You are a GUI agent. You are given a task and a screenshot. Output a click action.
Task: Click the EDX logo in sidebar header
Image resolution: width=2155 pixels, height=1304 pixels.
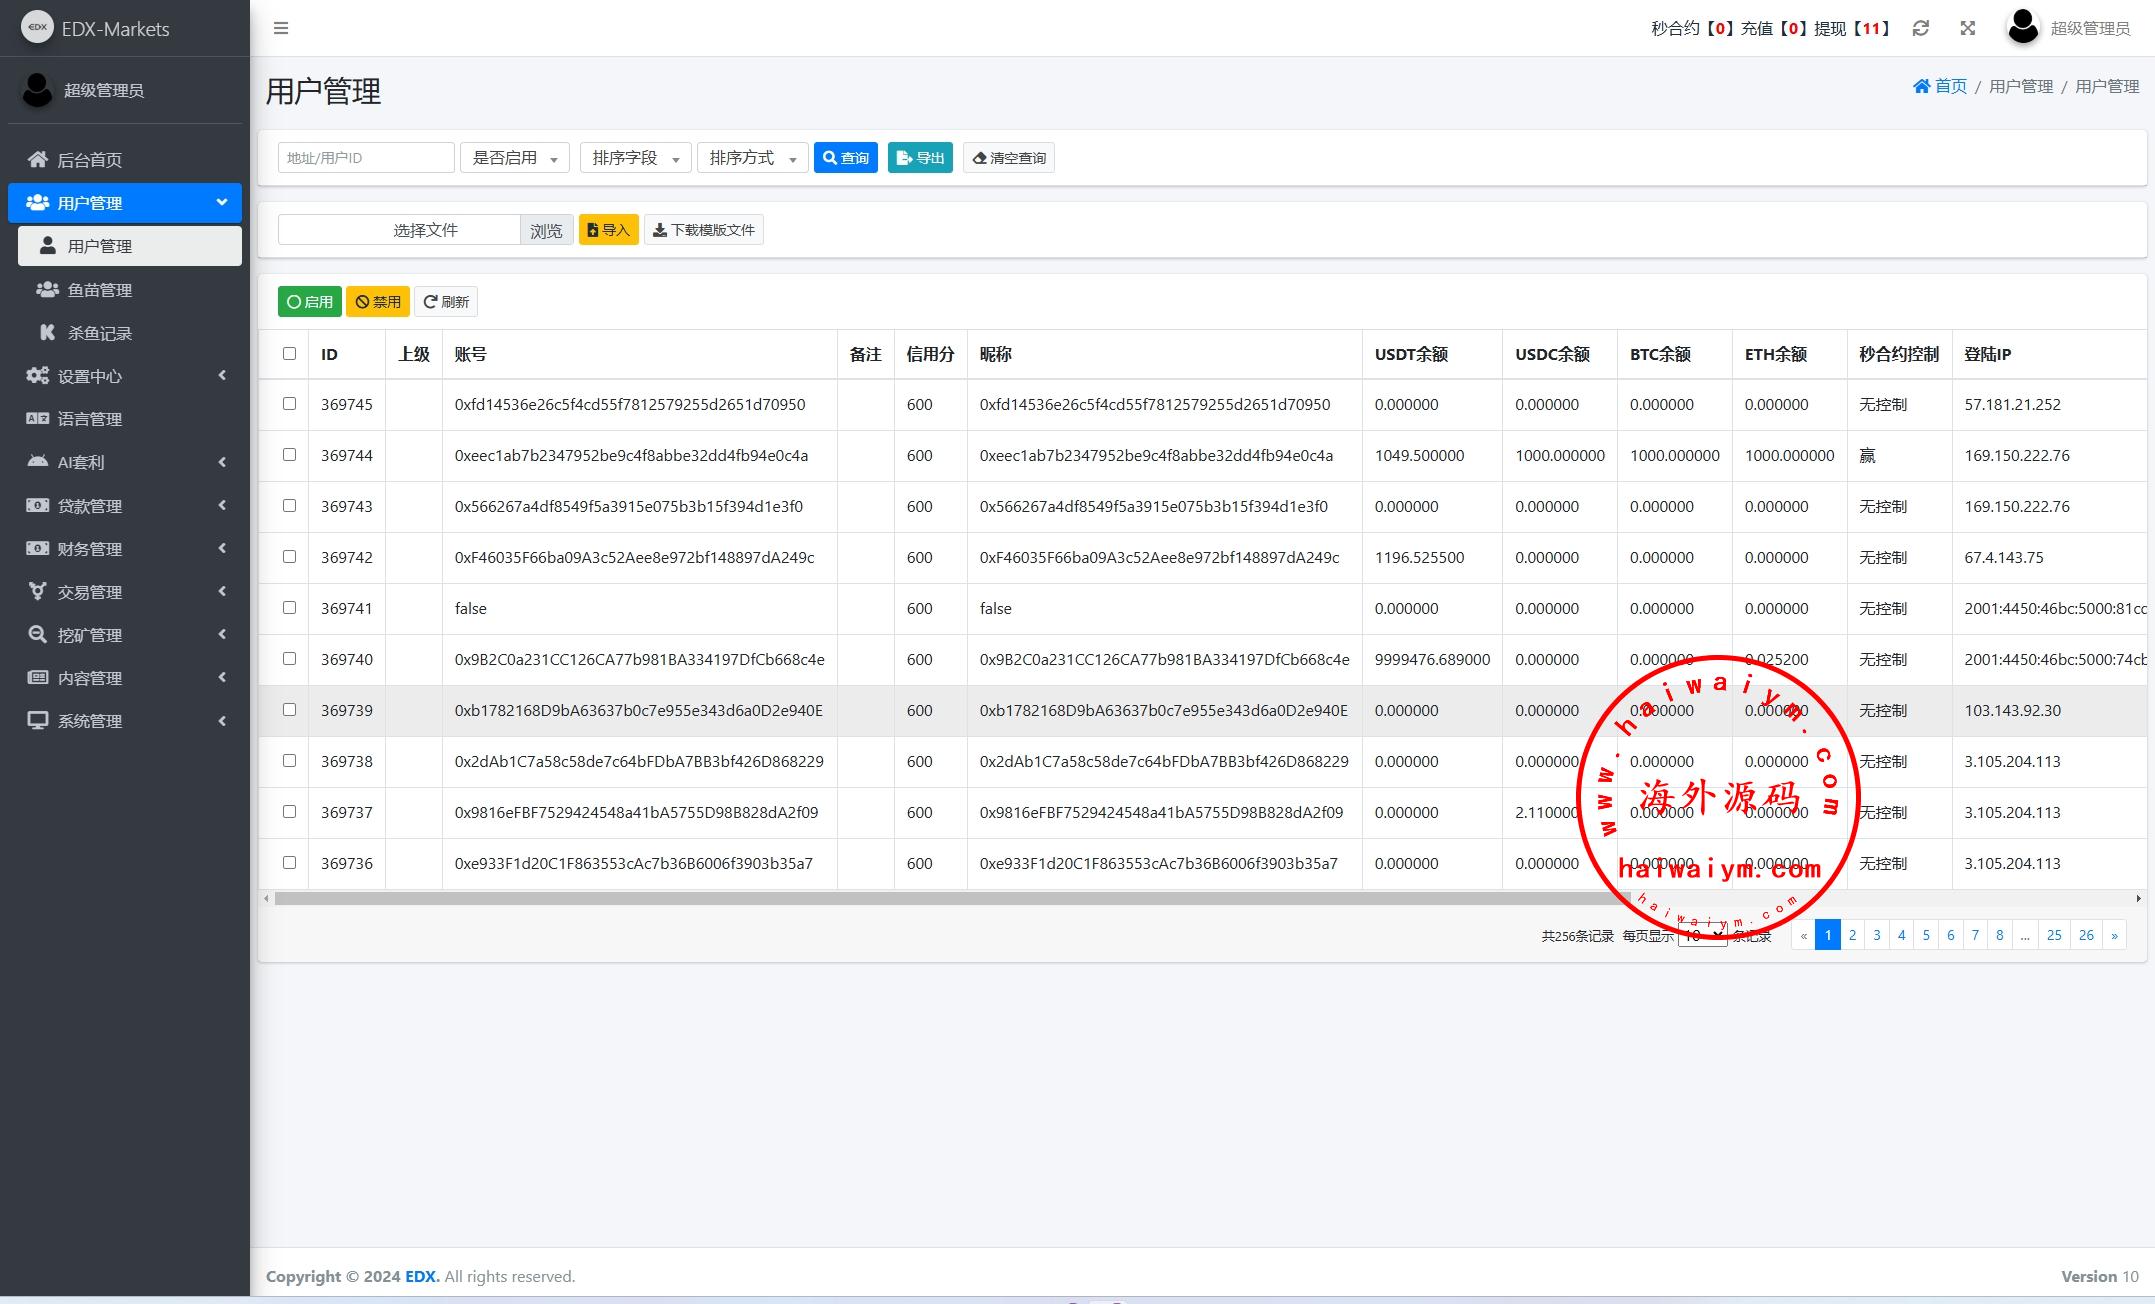coord(37,27)
